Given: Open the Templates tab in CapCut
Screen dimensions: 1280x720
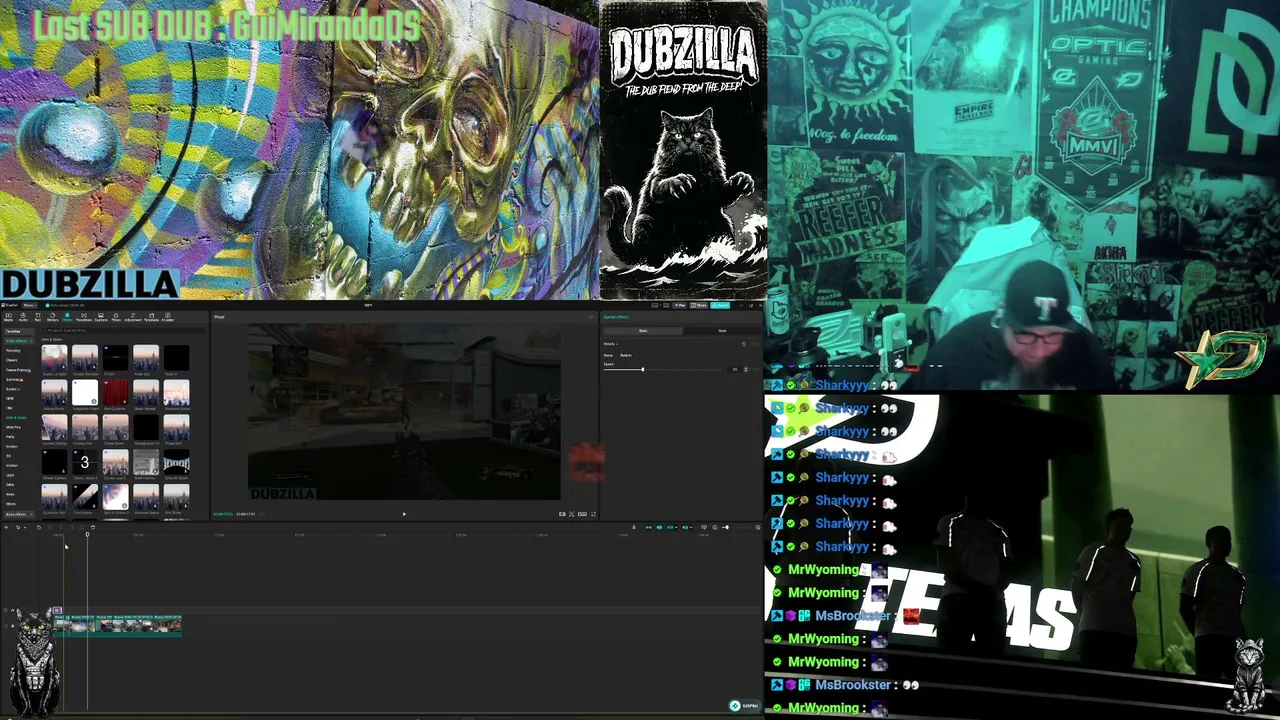Looking at the screenshot, I should pos(151,317).
